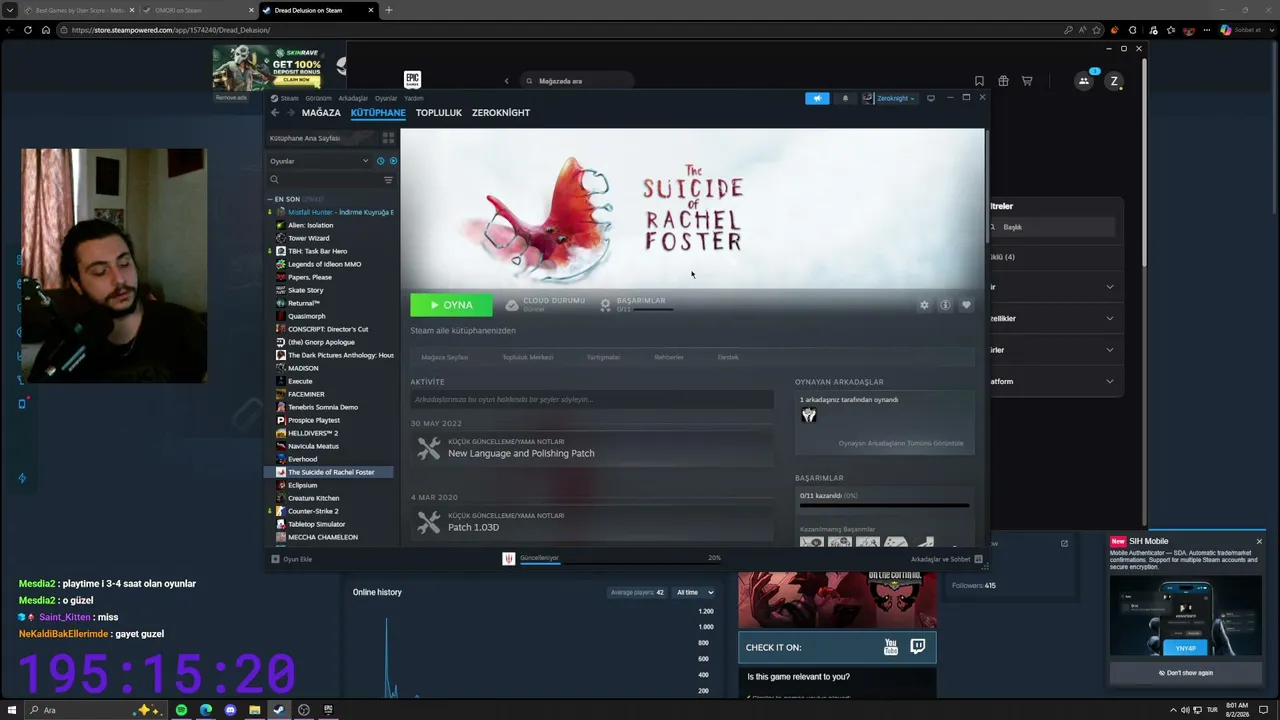Open Epic friends icon
The image size is (1280, 720).
point(1084,81)
